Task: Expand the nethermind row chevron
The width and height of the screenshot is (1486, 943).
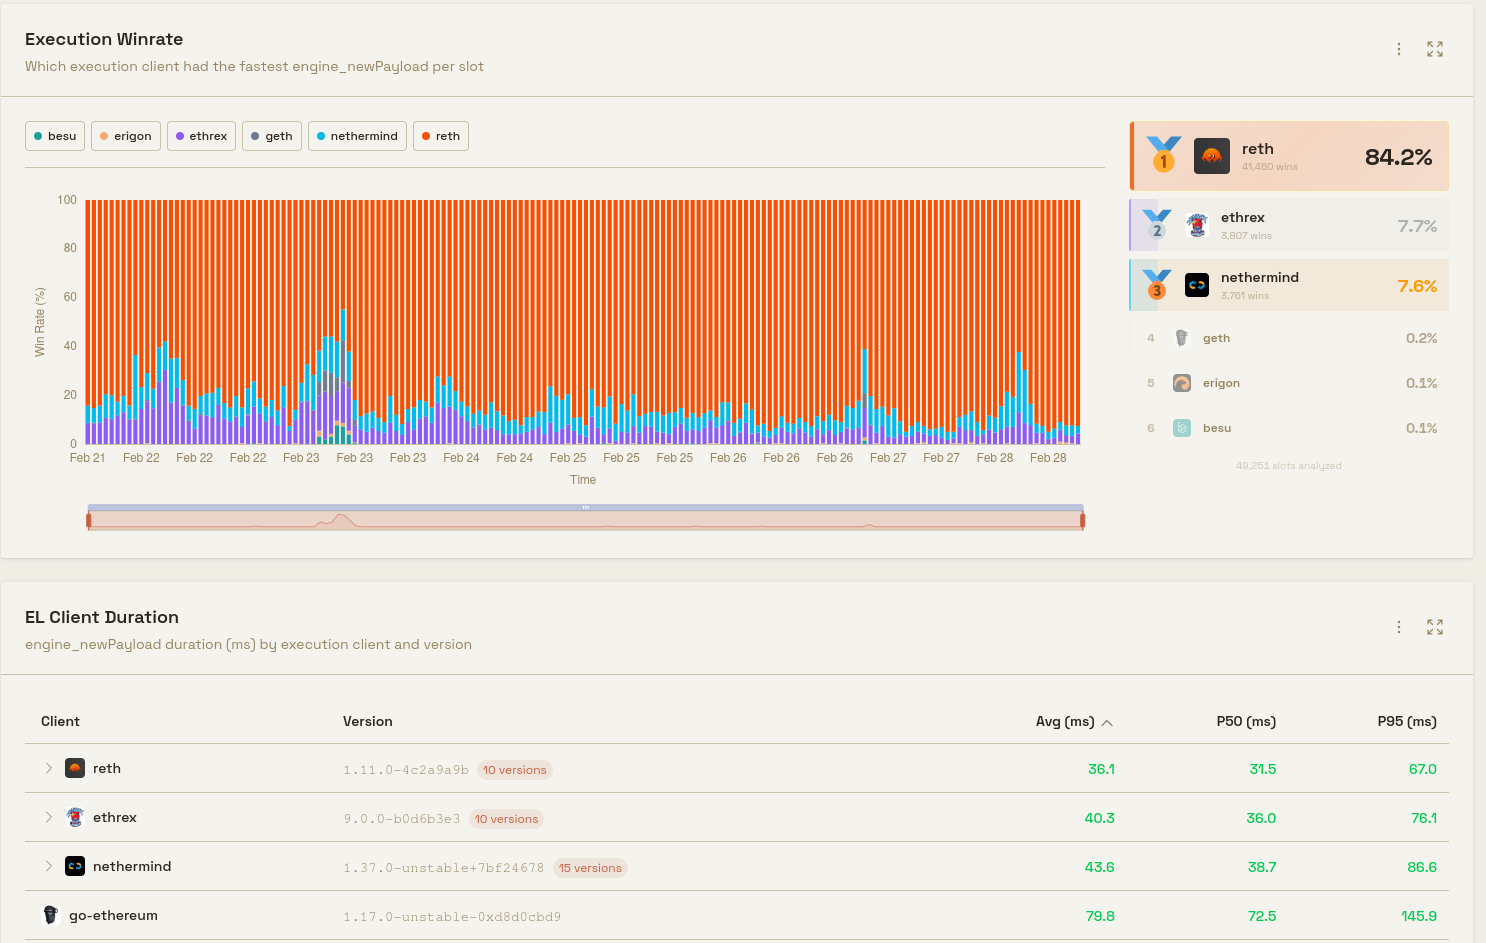Action: click(48, 866)
